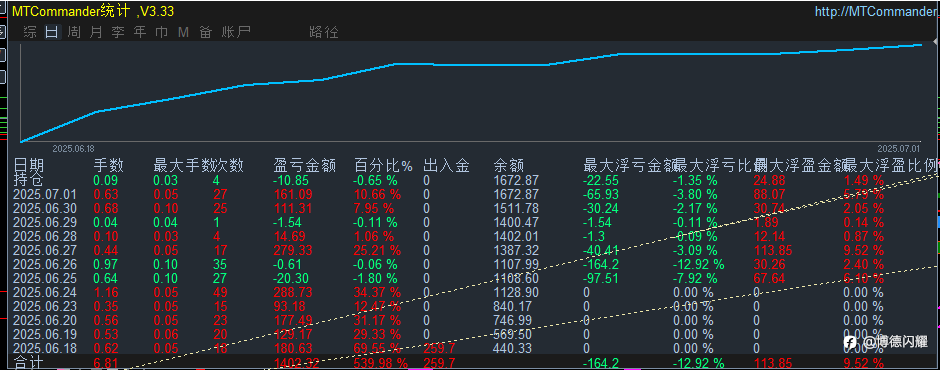The width and height of the screenshot is (940, 370).
Task: Click max floating profit 88.07
Action: 769,194
